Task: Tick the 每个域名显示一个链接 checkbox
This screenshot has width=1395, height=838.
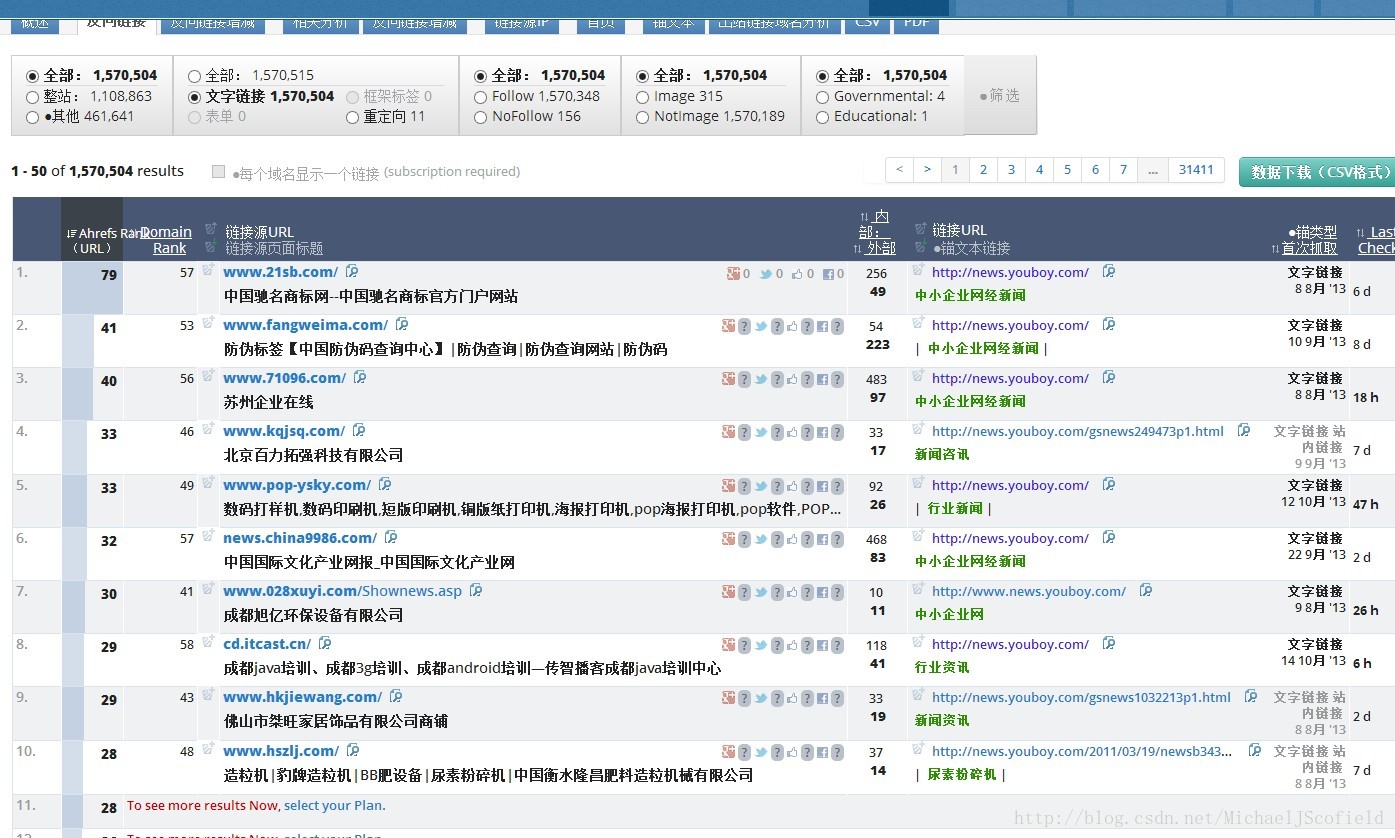Action: (218, 172)
